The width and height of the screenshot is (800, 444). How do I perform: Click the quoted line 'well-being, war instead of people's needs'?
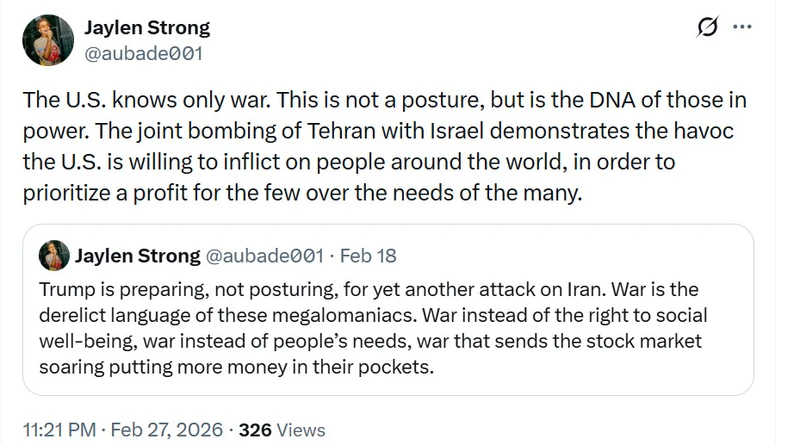[x=370, y=341]
